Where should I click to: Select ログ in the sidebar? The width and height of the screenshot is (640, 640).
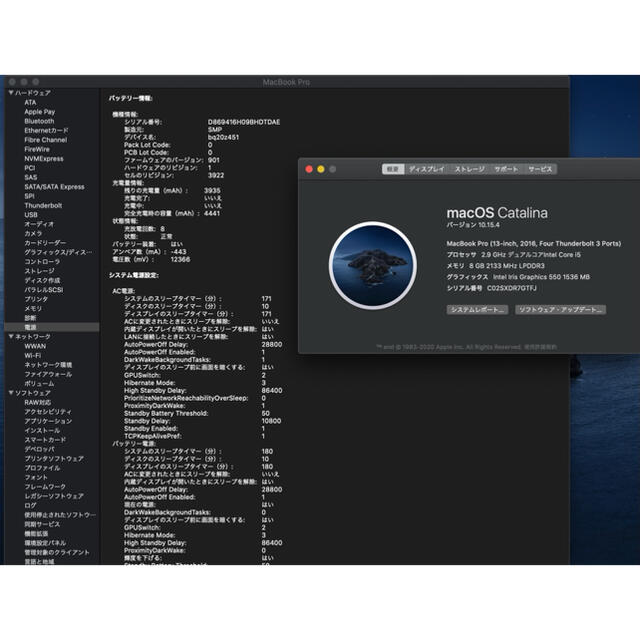30,506
